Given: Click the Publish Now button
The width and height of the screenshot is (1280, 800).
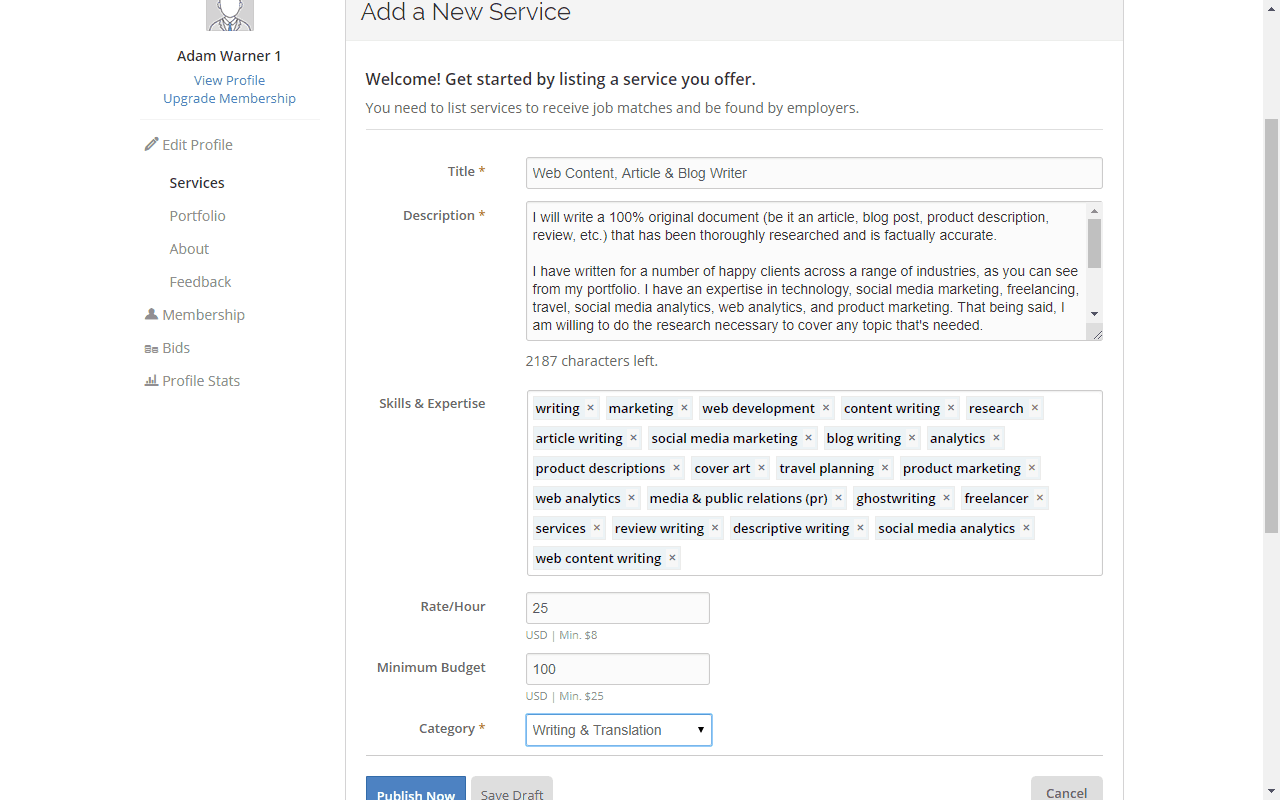Looking at the screenshot, I should (x=416, y=790).
